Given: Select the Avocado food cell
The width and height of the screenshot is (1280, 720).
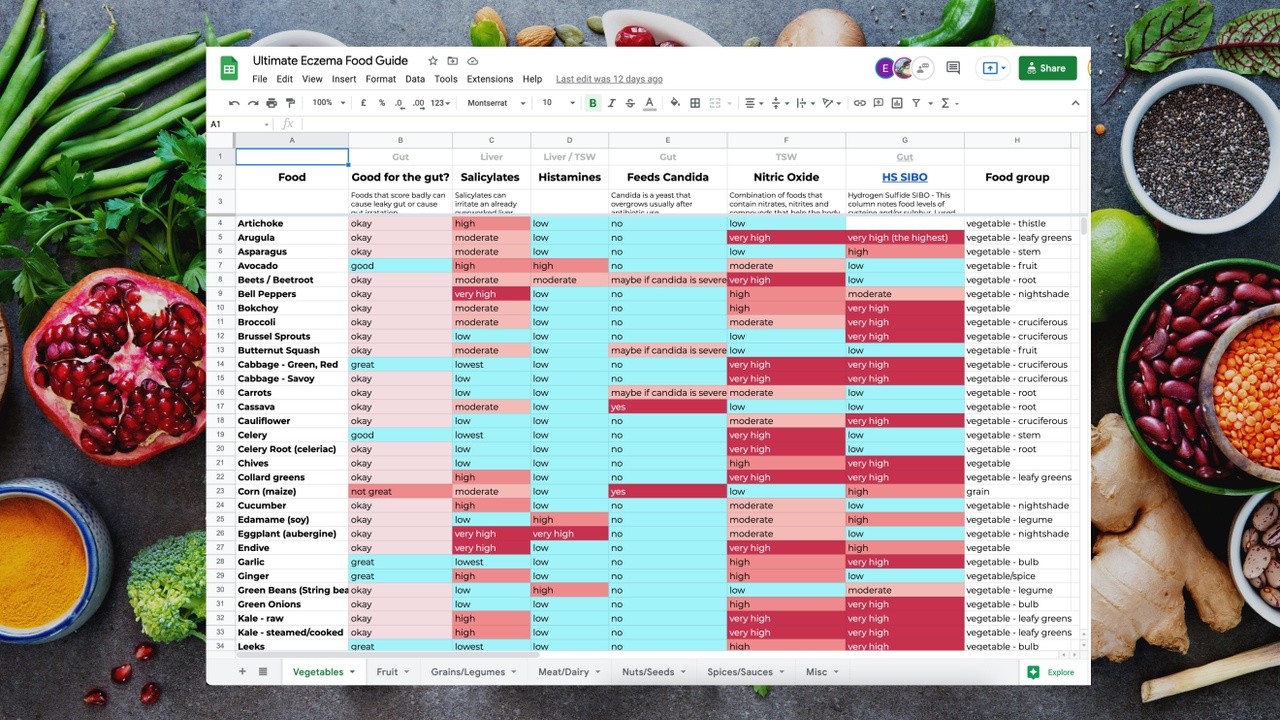Looking at the screenshot, I should coord(292,266).
